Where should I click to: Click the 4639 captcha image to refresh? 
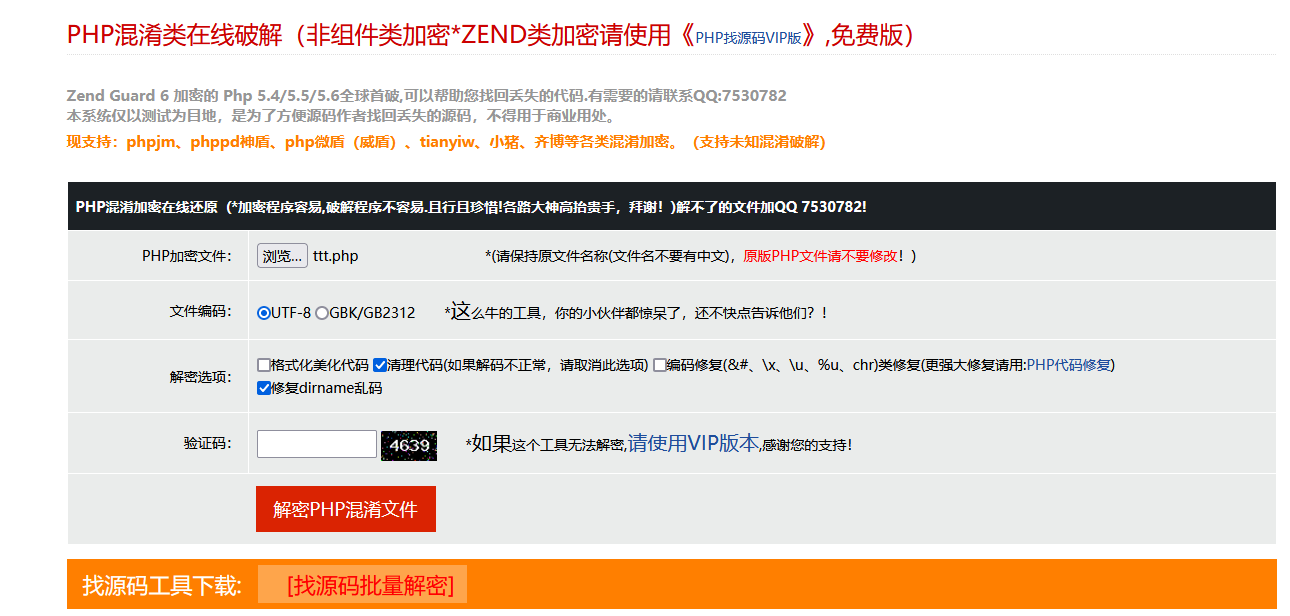(410, 444)
